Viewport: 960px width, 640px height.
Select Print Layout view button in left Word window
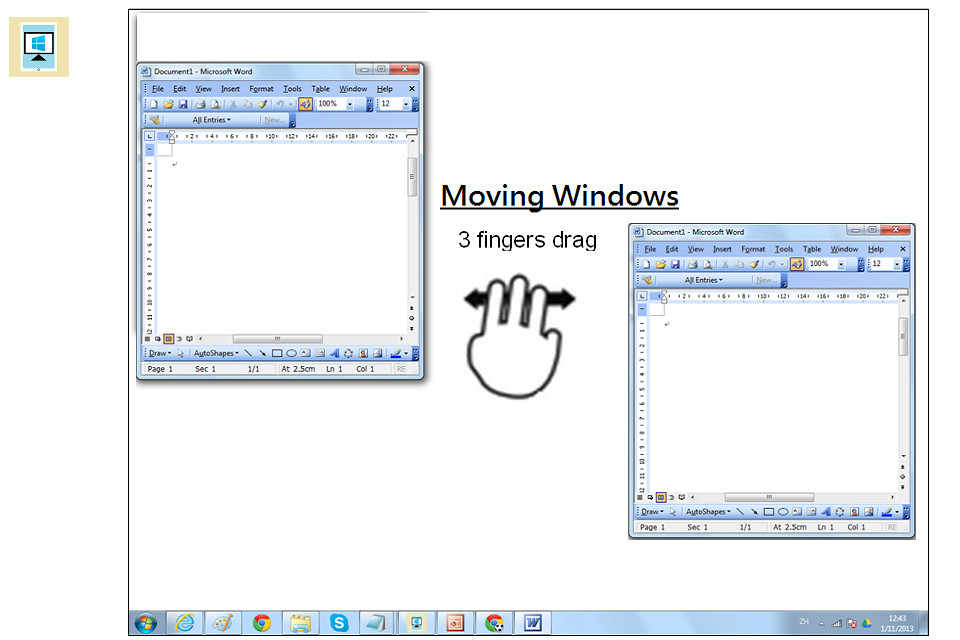coord(168,339)
